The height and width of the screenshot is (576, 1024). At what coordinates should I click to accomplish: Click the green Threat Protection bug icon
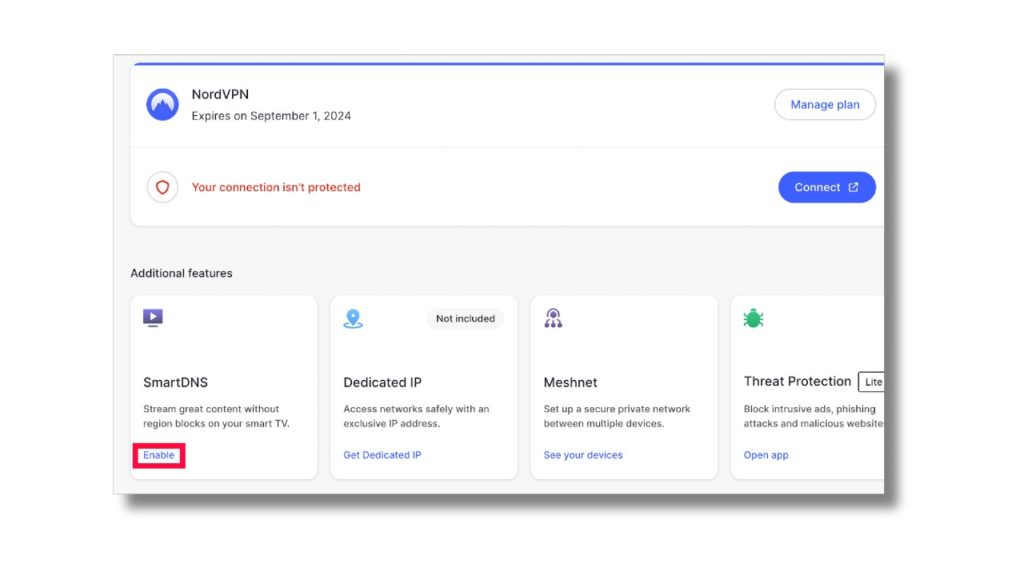point(753,318)
